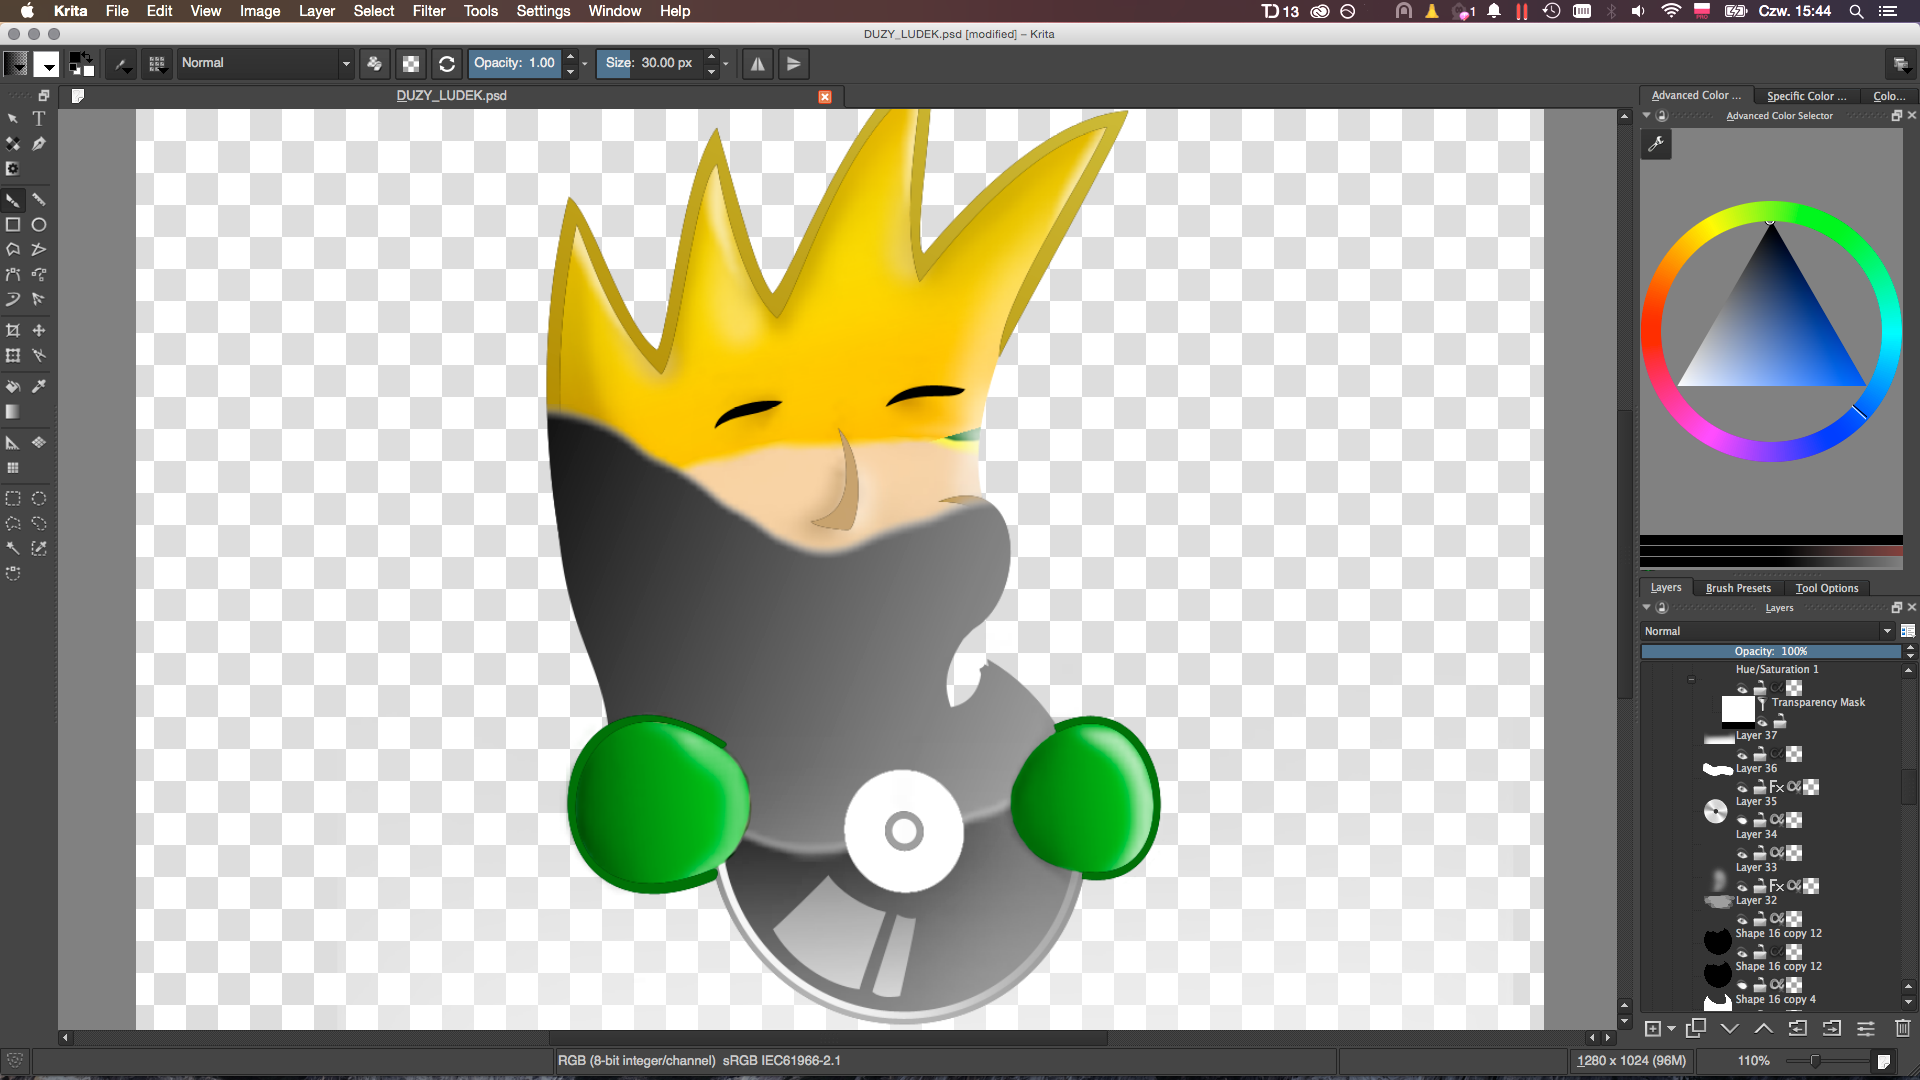The image size is (1920, 1080).
Task: Select the Fill bucket tool
Action: coord(13,386)
